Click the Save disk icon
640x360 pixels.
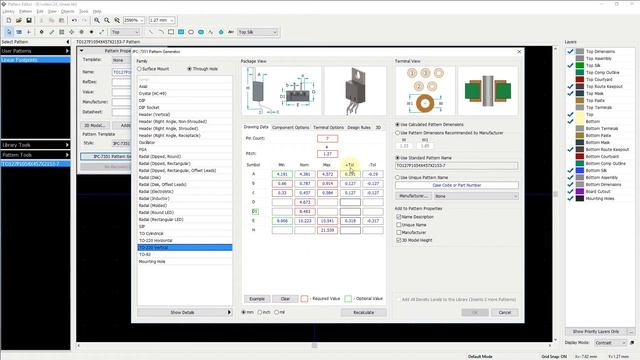point(29,20)
